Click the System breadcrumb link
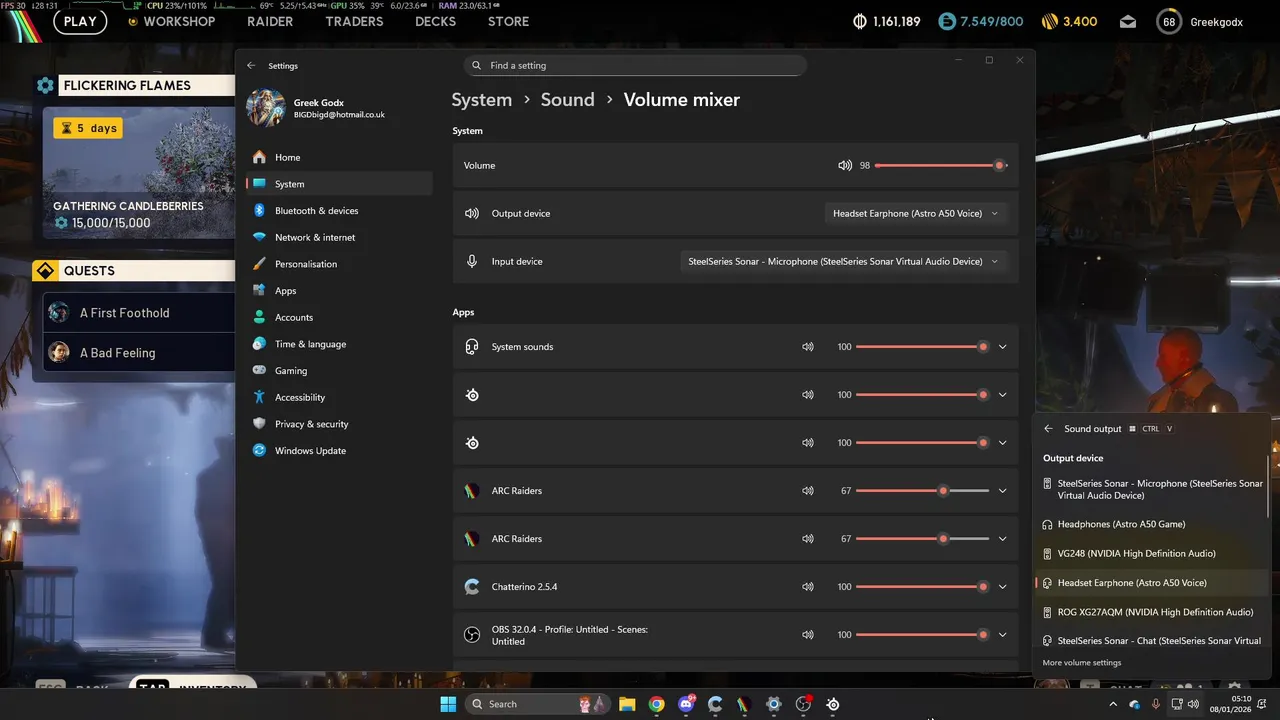 pos(482,100)
